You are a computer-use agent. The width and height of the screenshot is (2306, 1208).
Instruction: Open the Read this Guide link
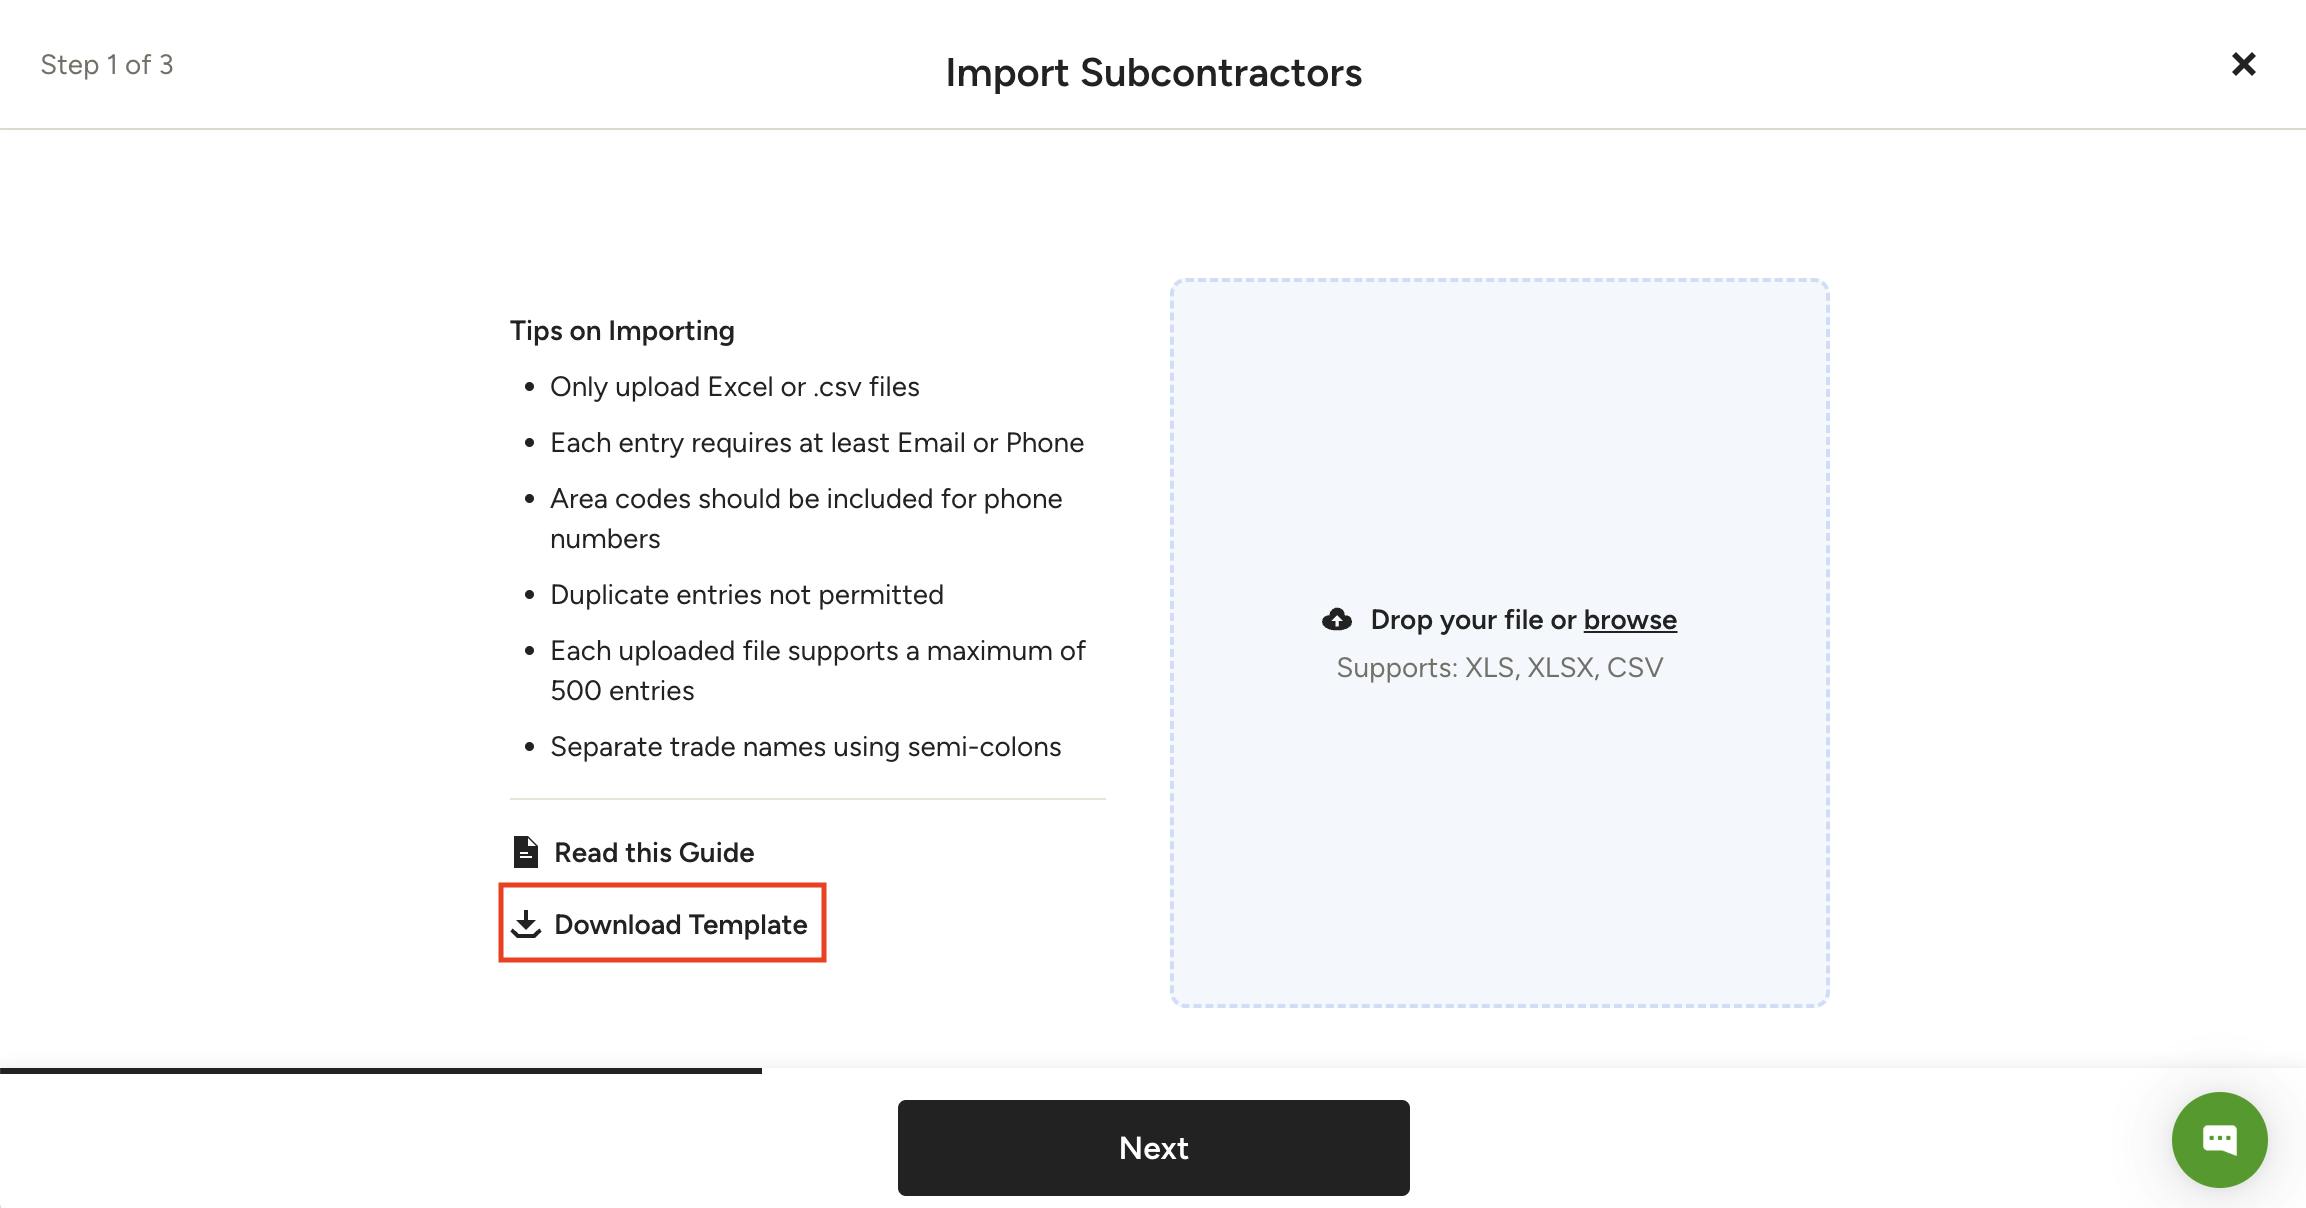click(x=654, y=851)
